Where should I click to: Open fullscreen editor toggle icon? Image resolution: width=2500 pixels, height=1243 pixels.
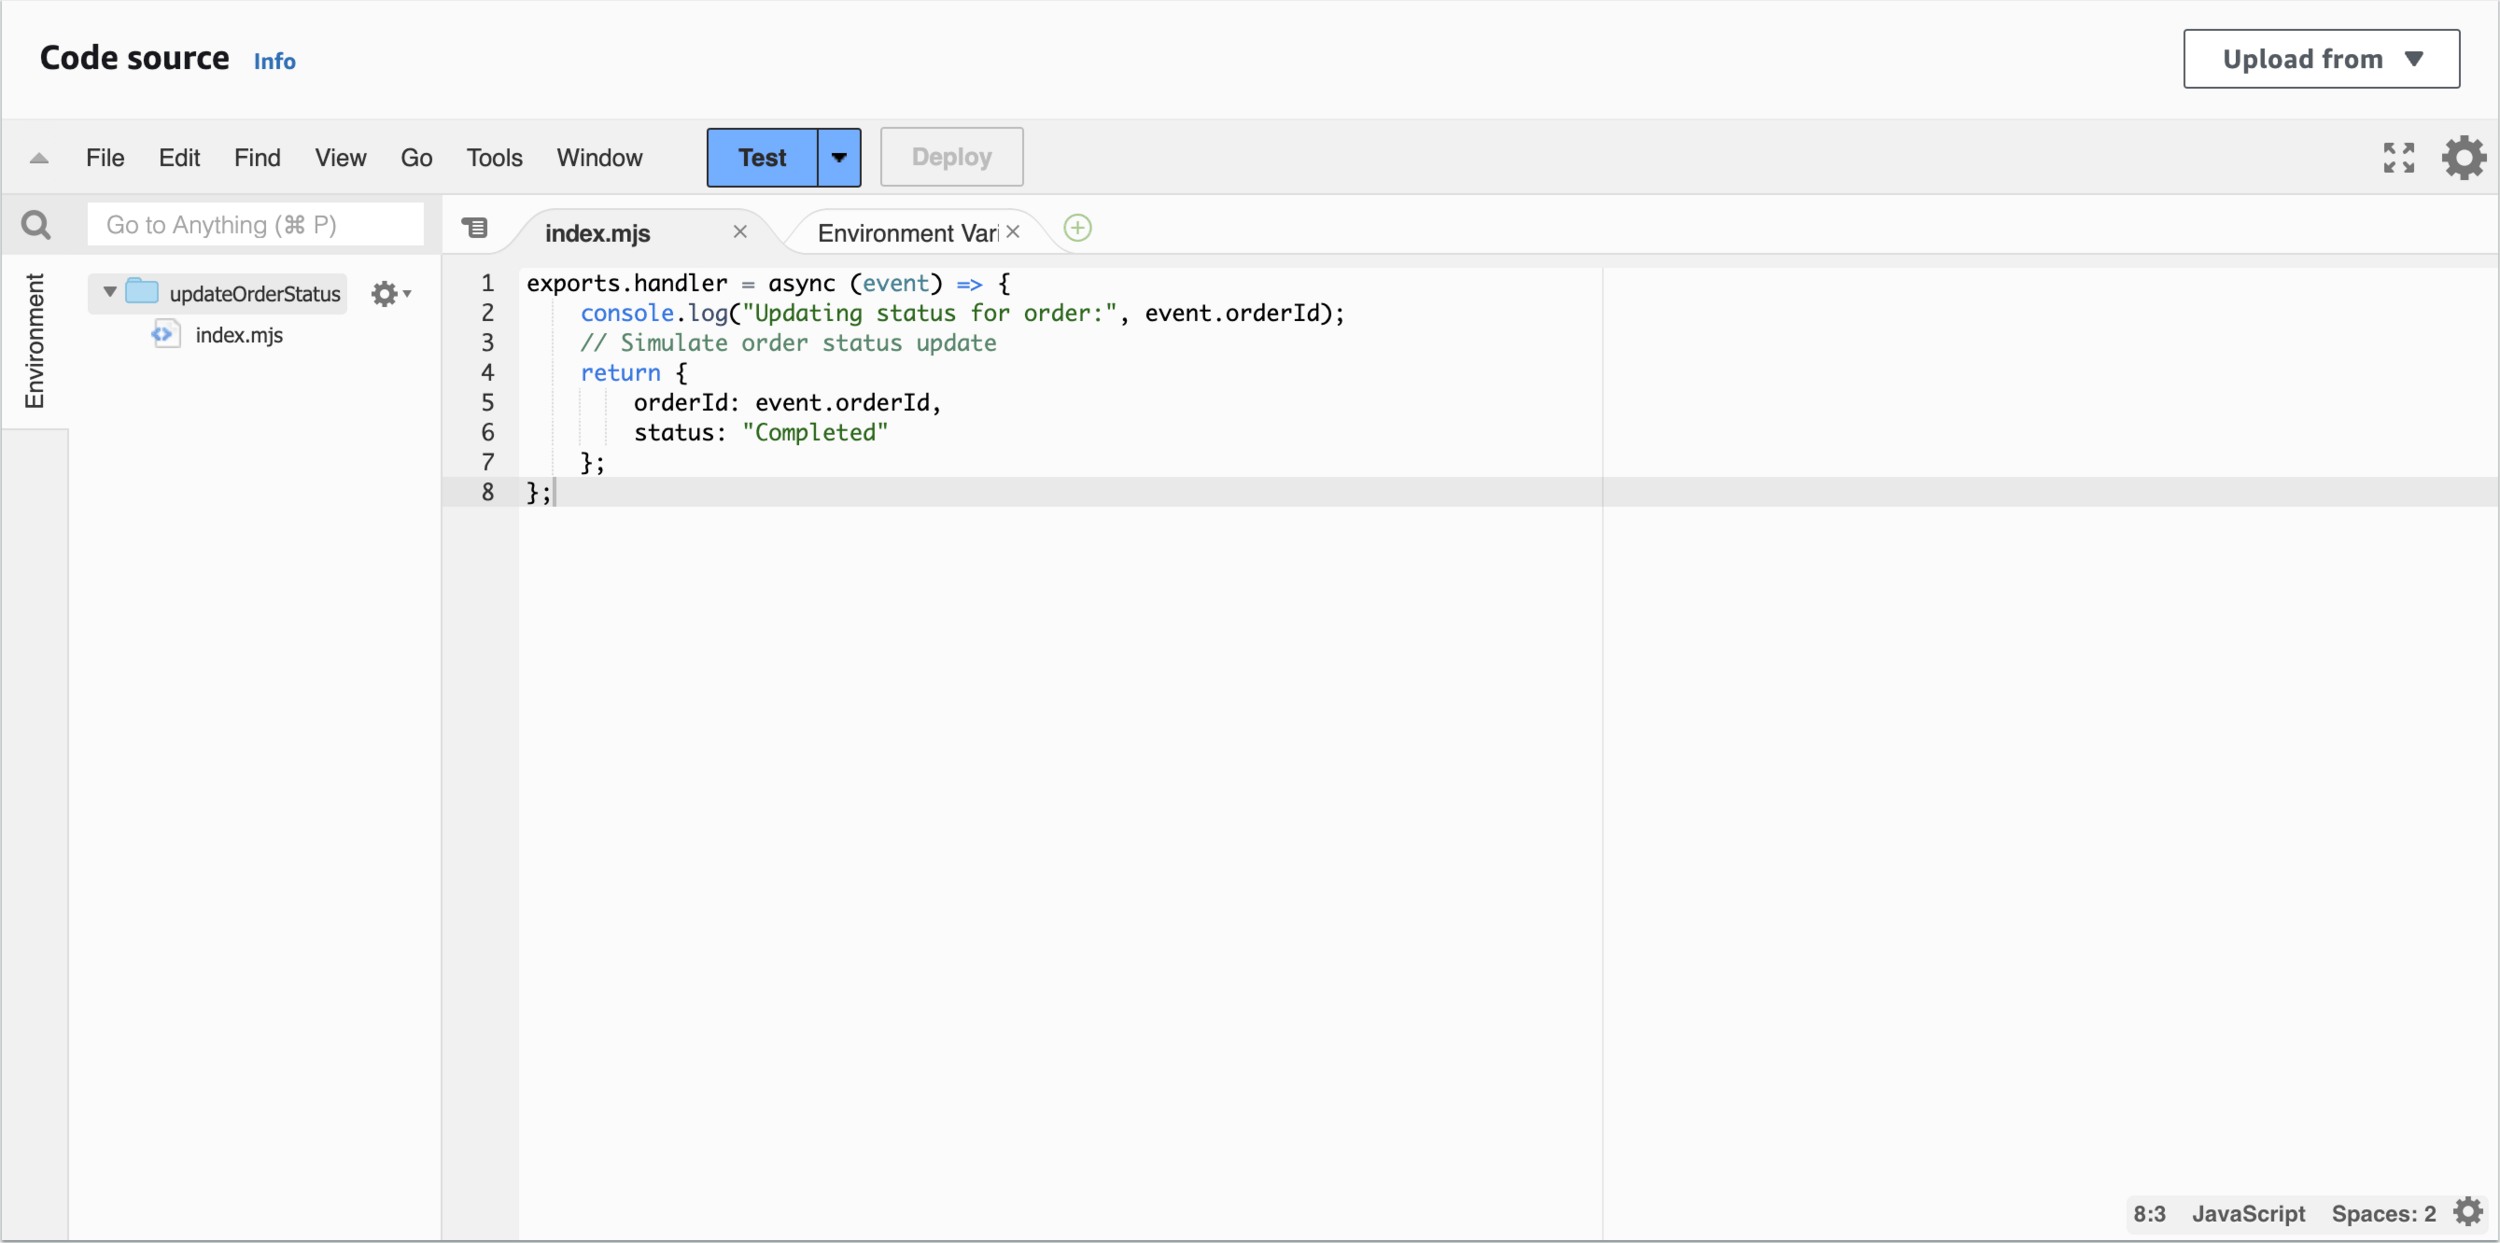point(2398,158)
